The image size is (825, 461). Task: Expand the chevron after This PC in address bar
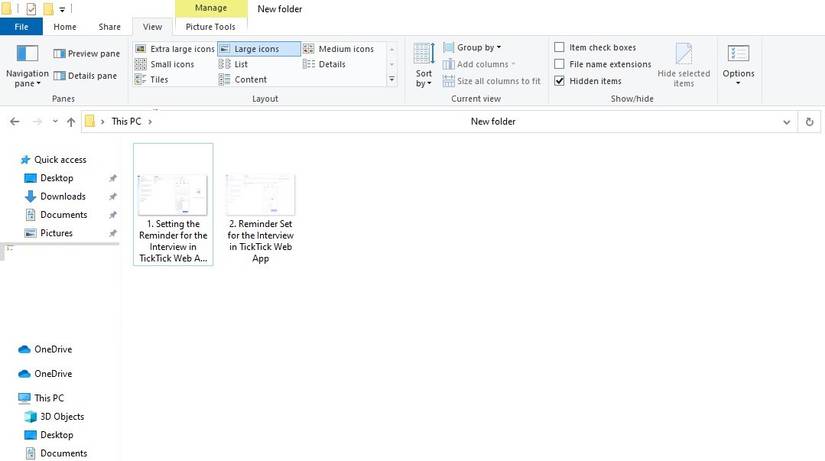[150, 122]
